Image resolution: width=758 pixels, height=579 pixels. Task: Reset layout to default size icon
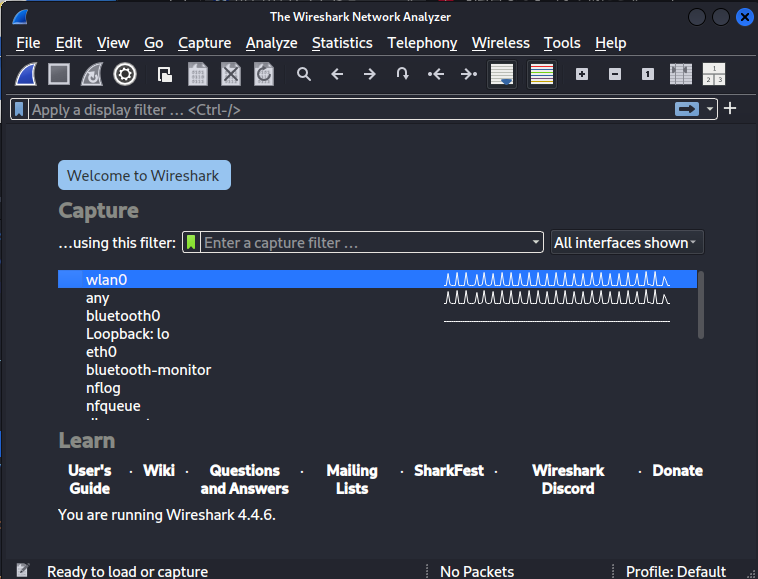[681, 74]
